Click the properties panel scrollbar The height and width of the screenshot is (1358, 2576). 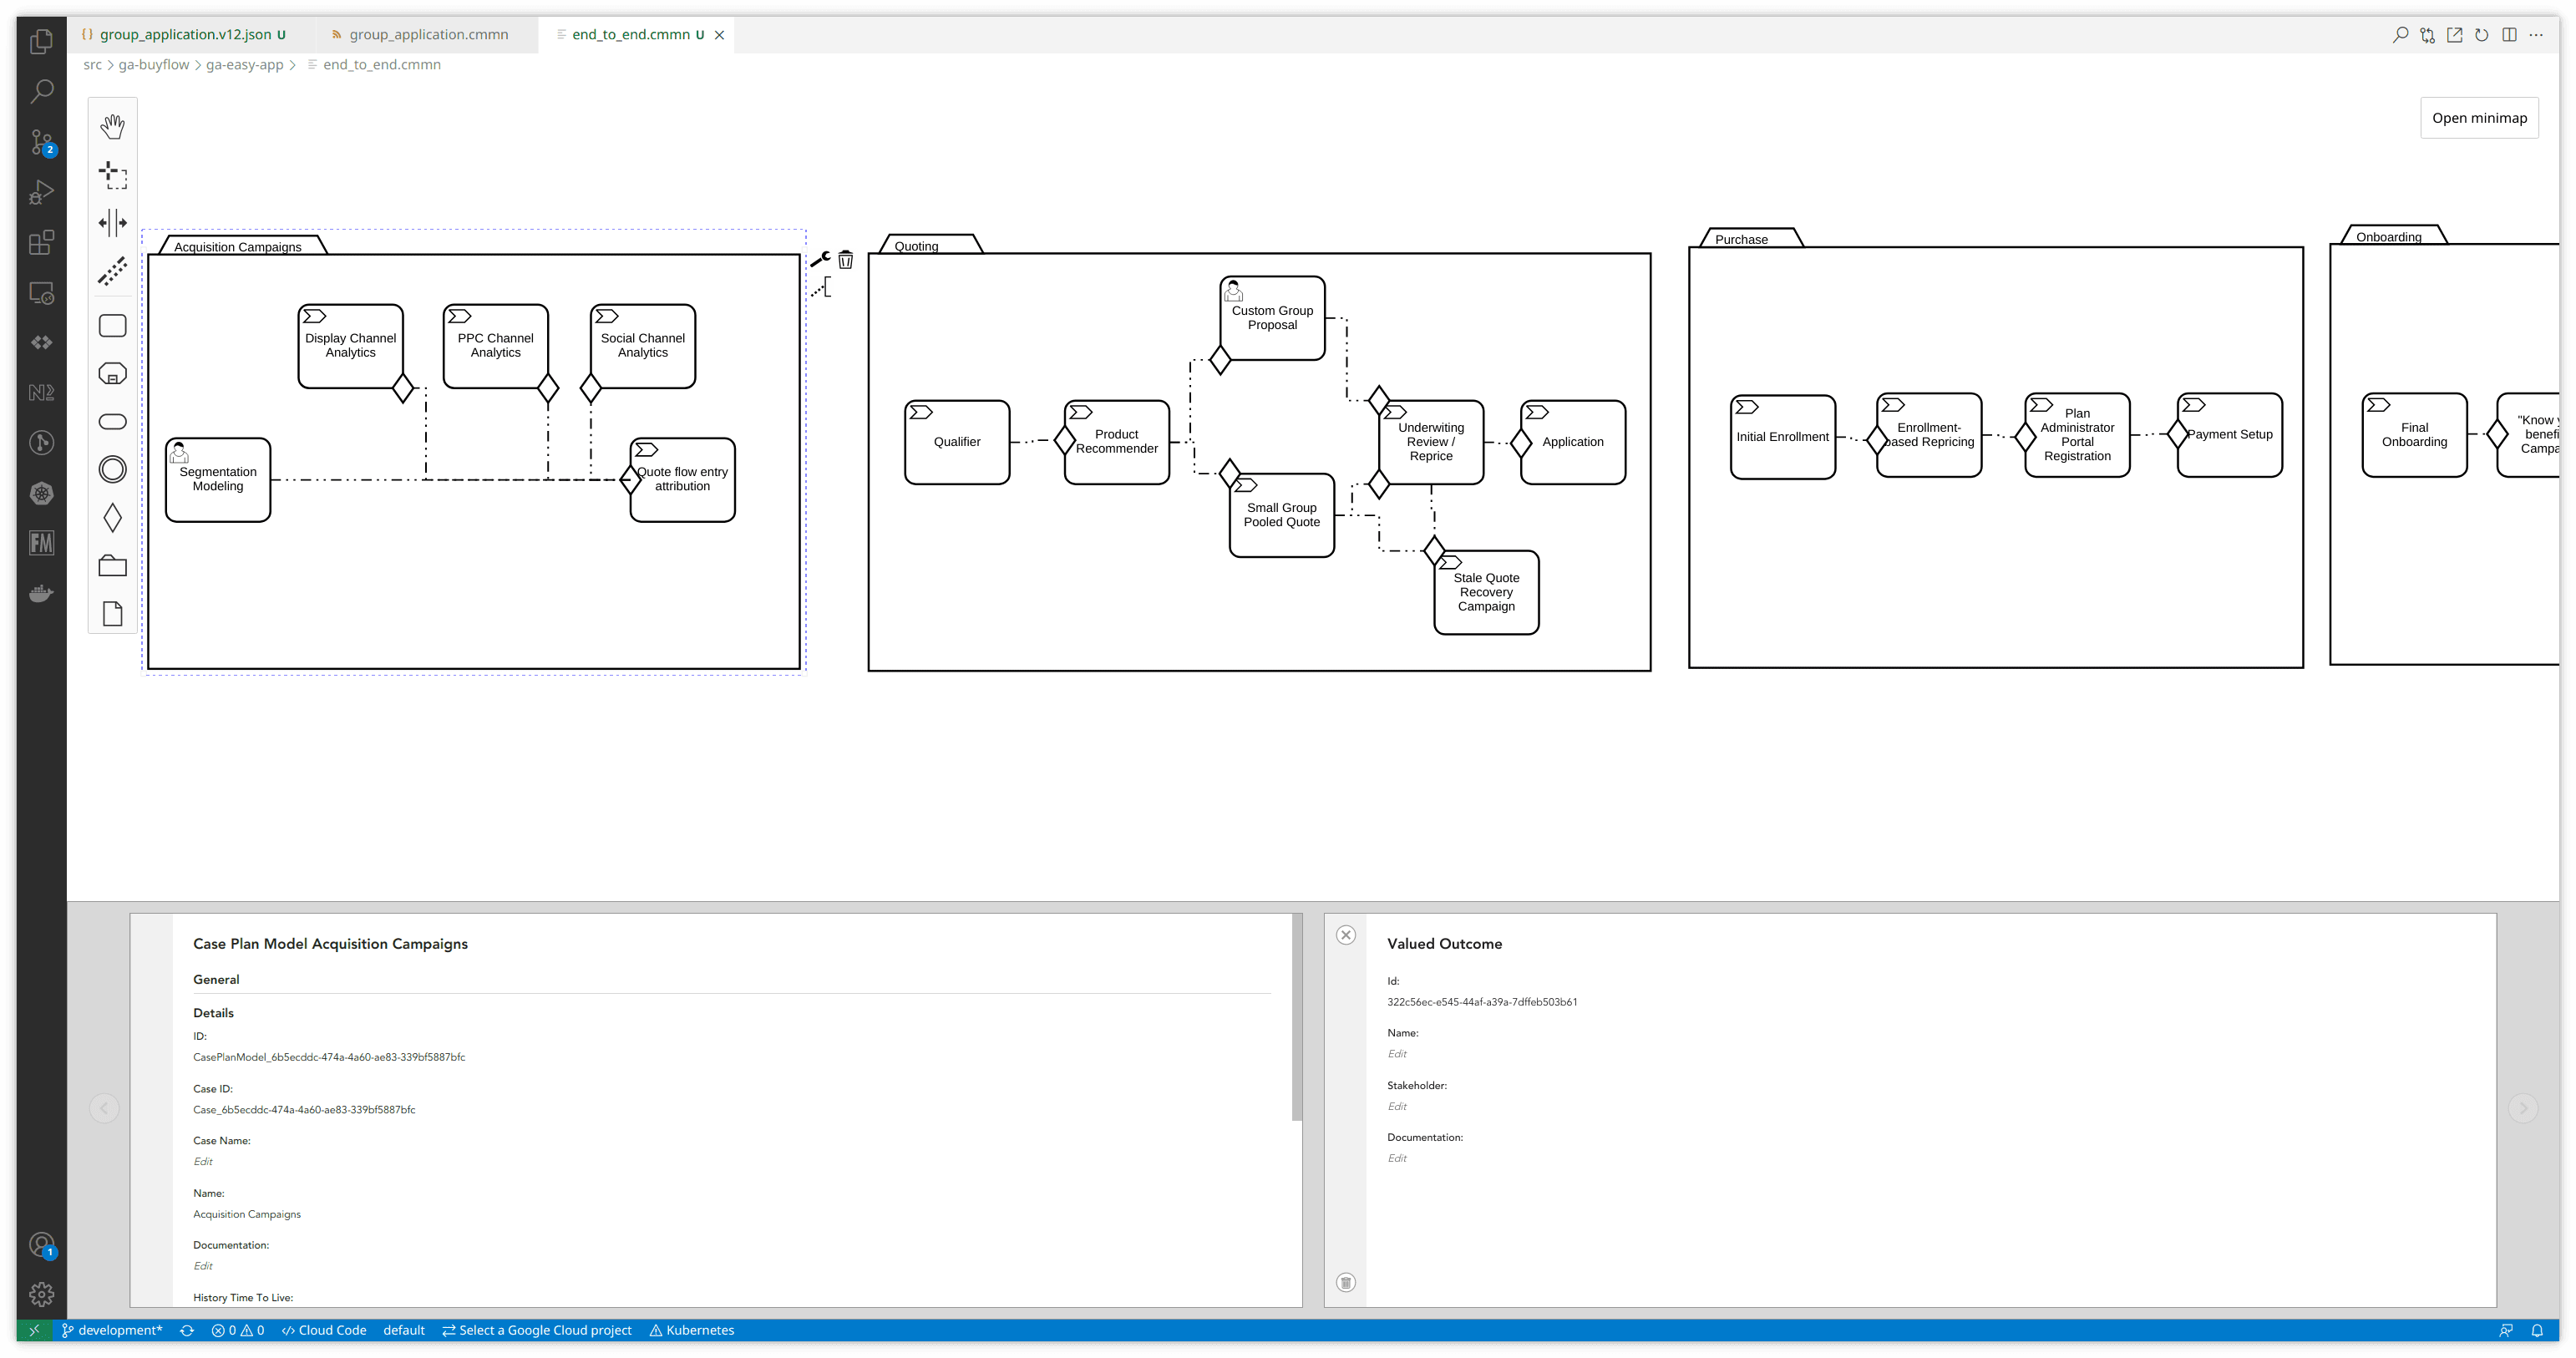point(1297,1017)
